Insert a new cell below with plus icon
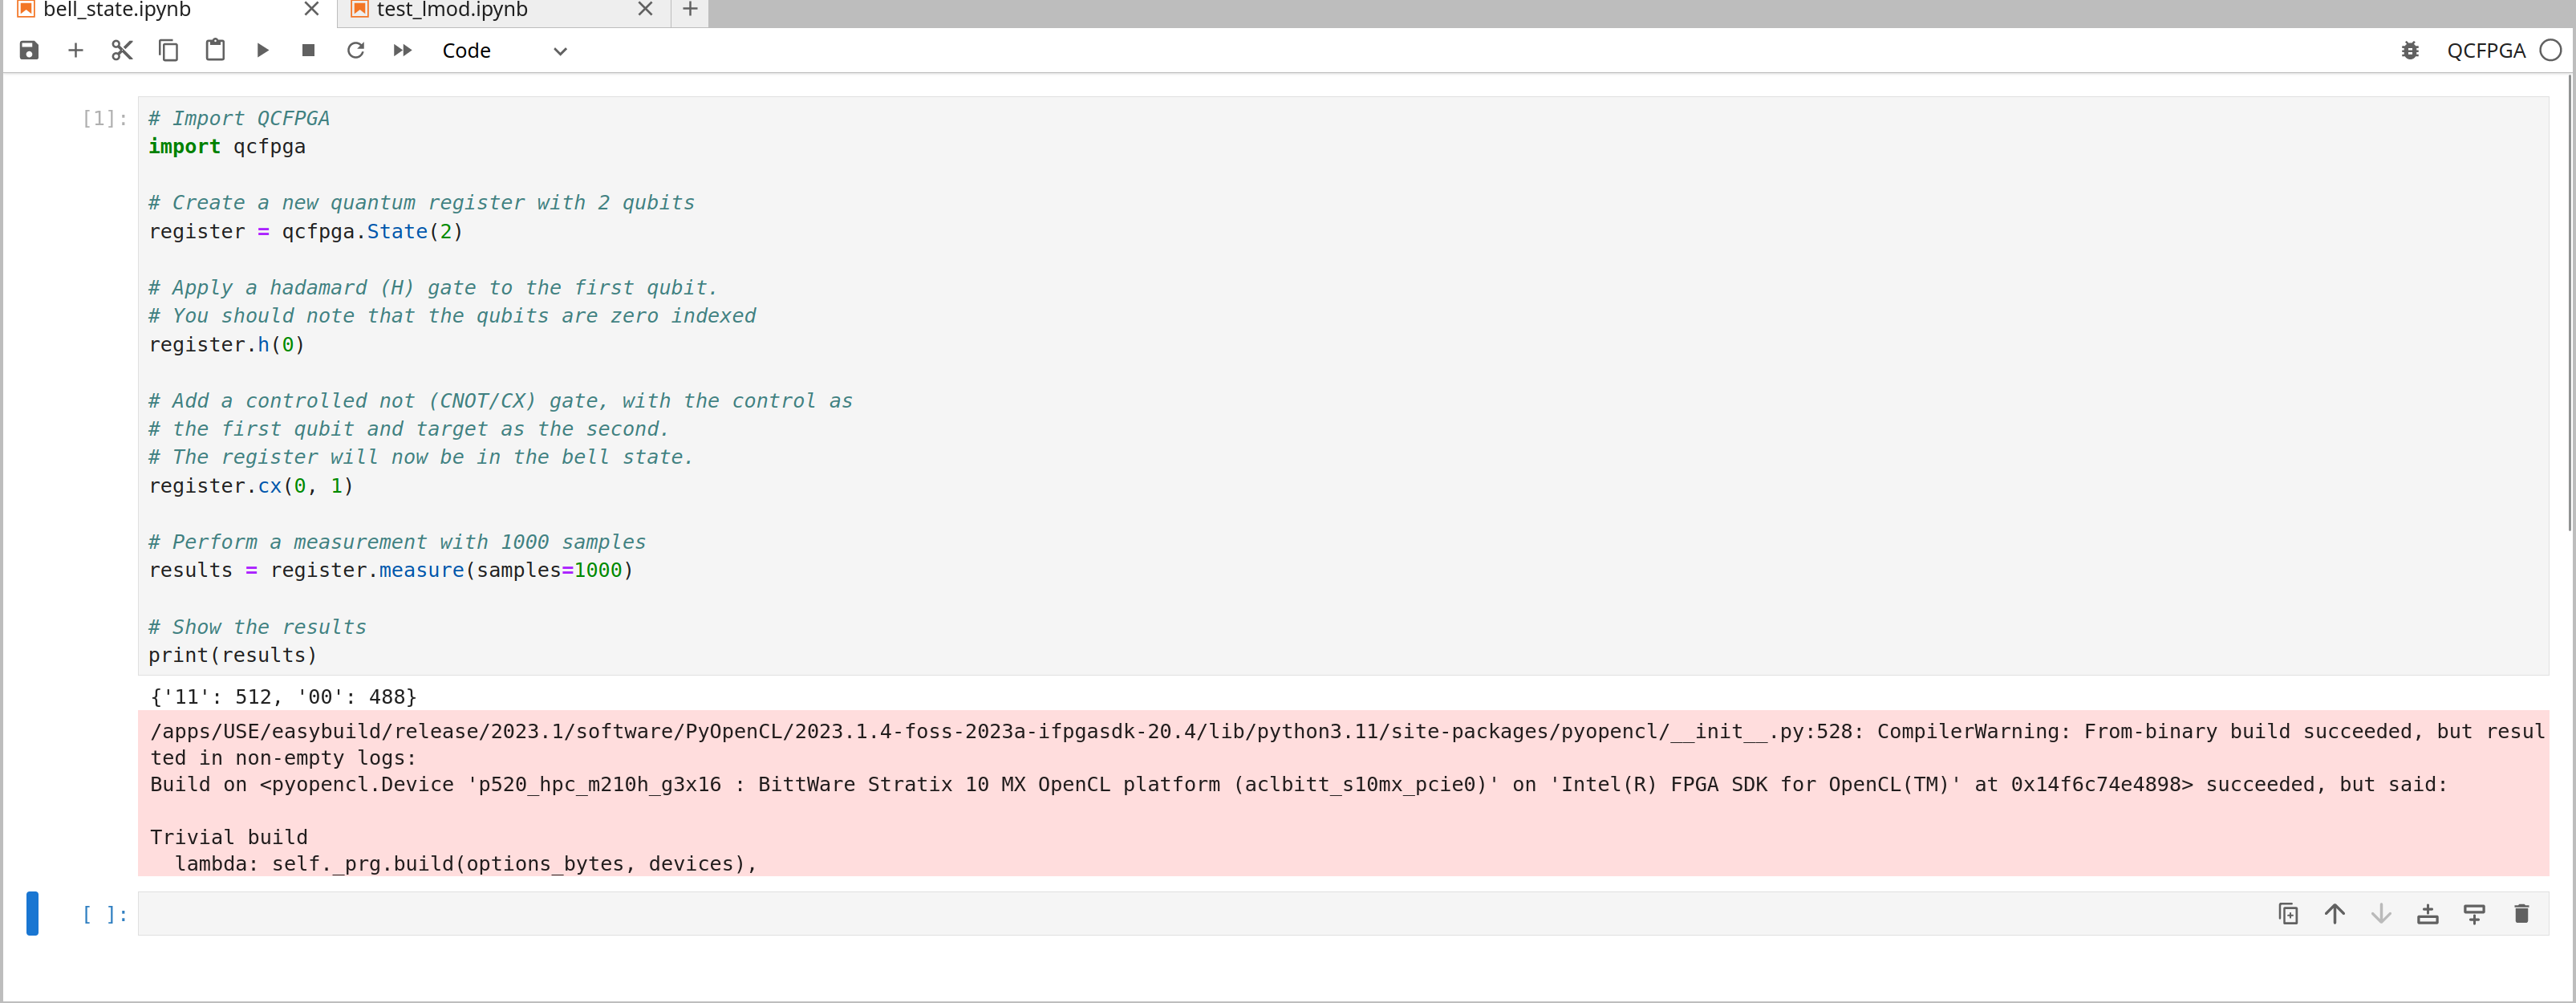 tap(75, 50)
